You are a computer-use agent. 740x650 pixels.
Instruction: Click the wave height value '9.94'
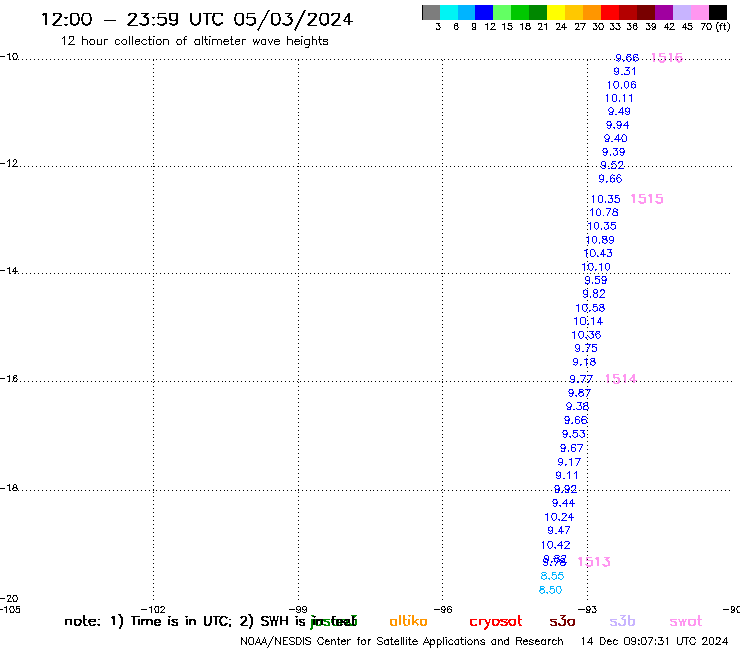618,125
